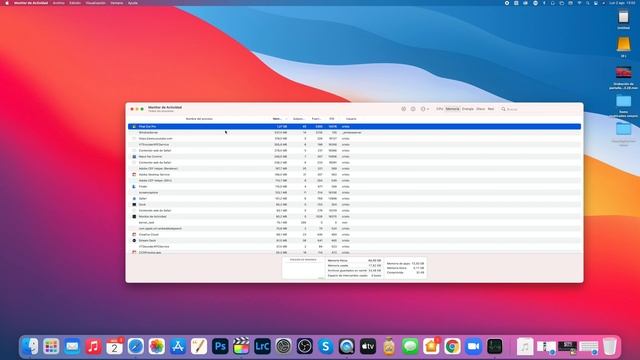Image resolution: width=640 pixels, height=360 pixels.
Task: Open the Ventana menu
Action: tap(116, 3)
